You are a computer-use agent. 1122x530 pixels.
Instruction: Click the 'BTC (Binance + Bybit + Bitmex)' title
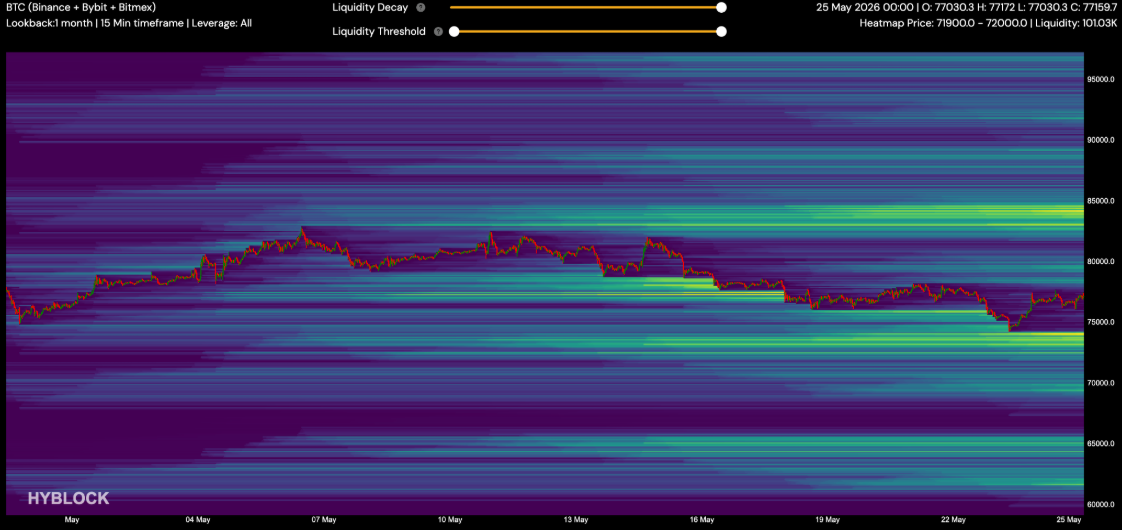[81, 8]
